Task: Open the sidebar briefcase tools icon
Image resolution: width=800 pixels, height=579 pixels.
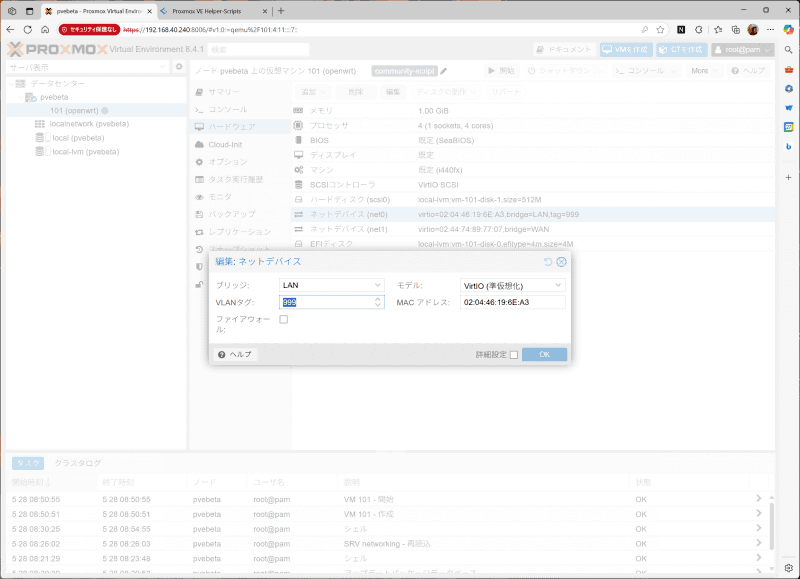Action: pos(788,69)
